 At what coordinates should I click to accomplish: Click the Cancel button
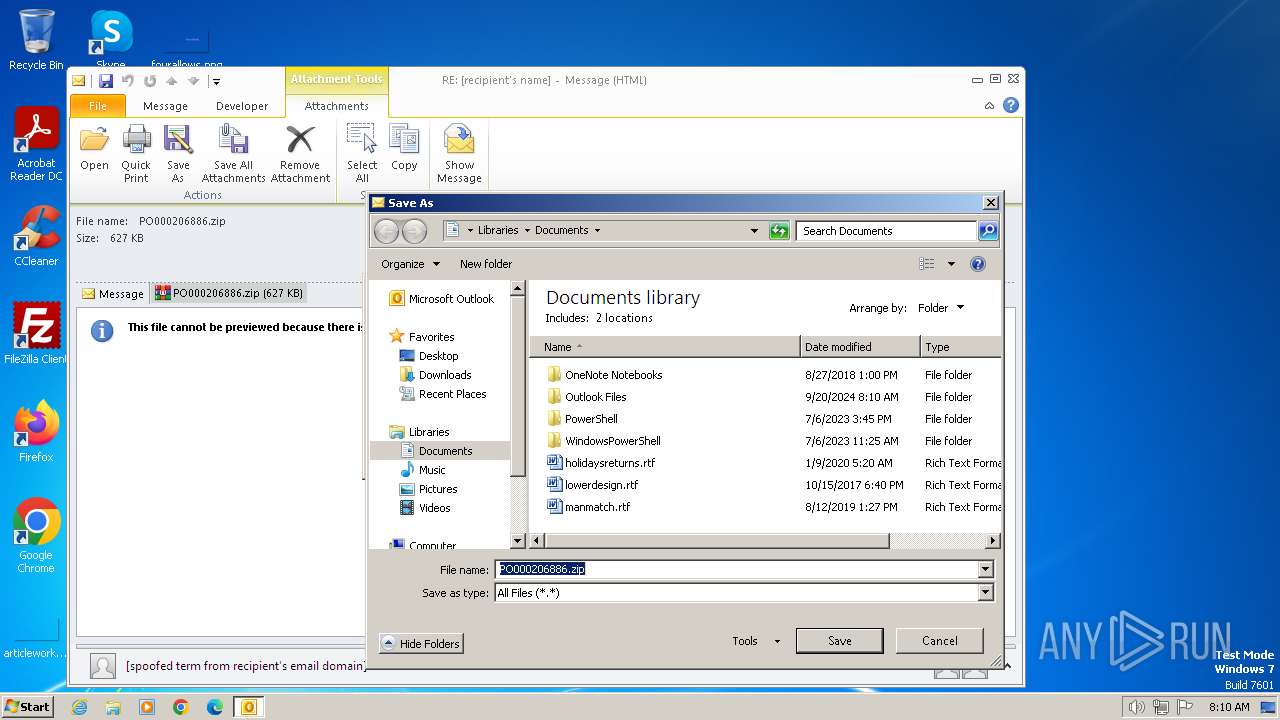tap(940, 641)
